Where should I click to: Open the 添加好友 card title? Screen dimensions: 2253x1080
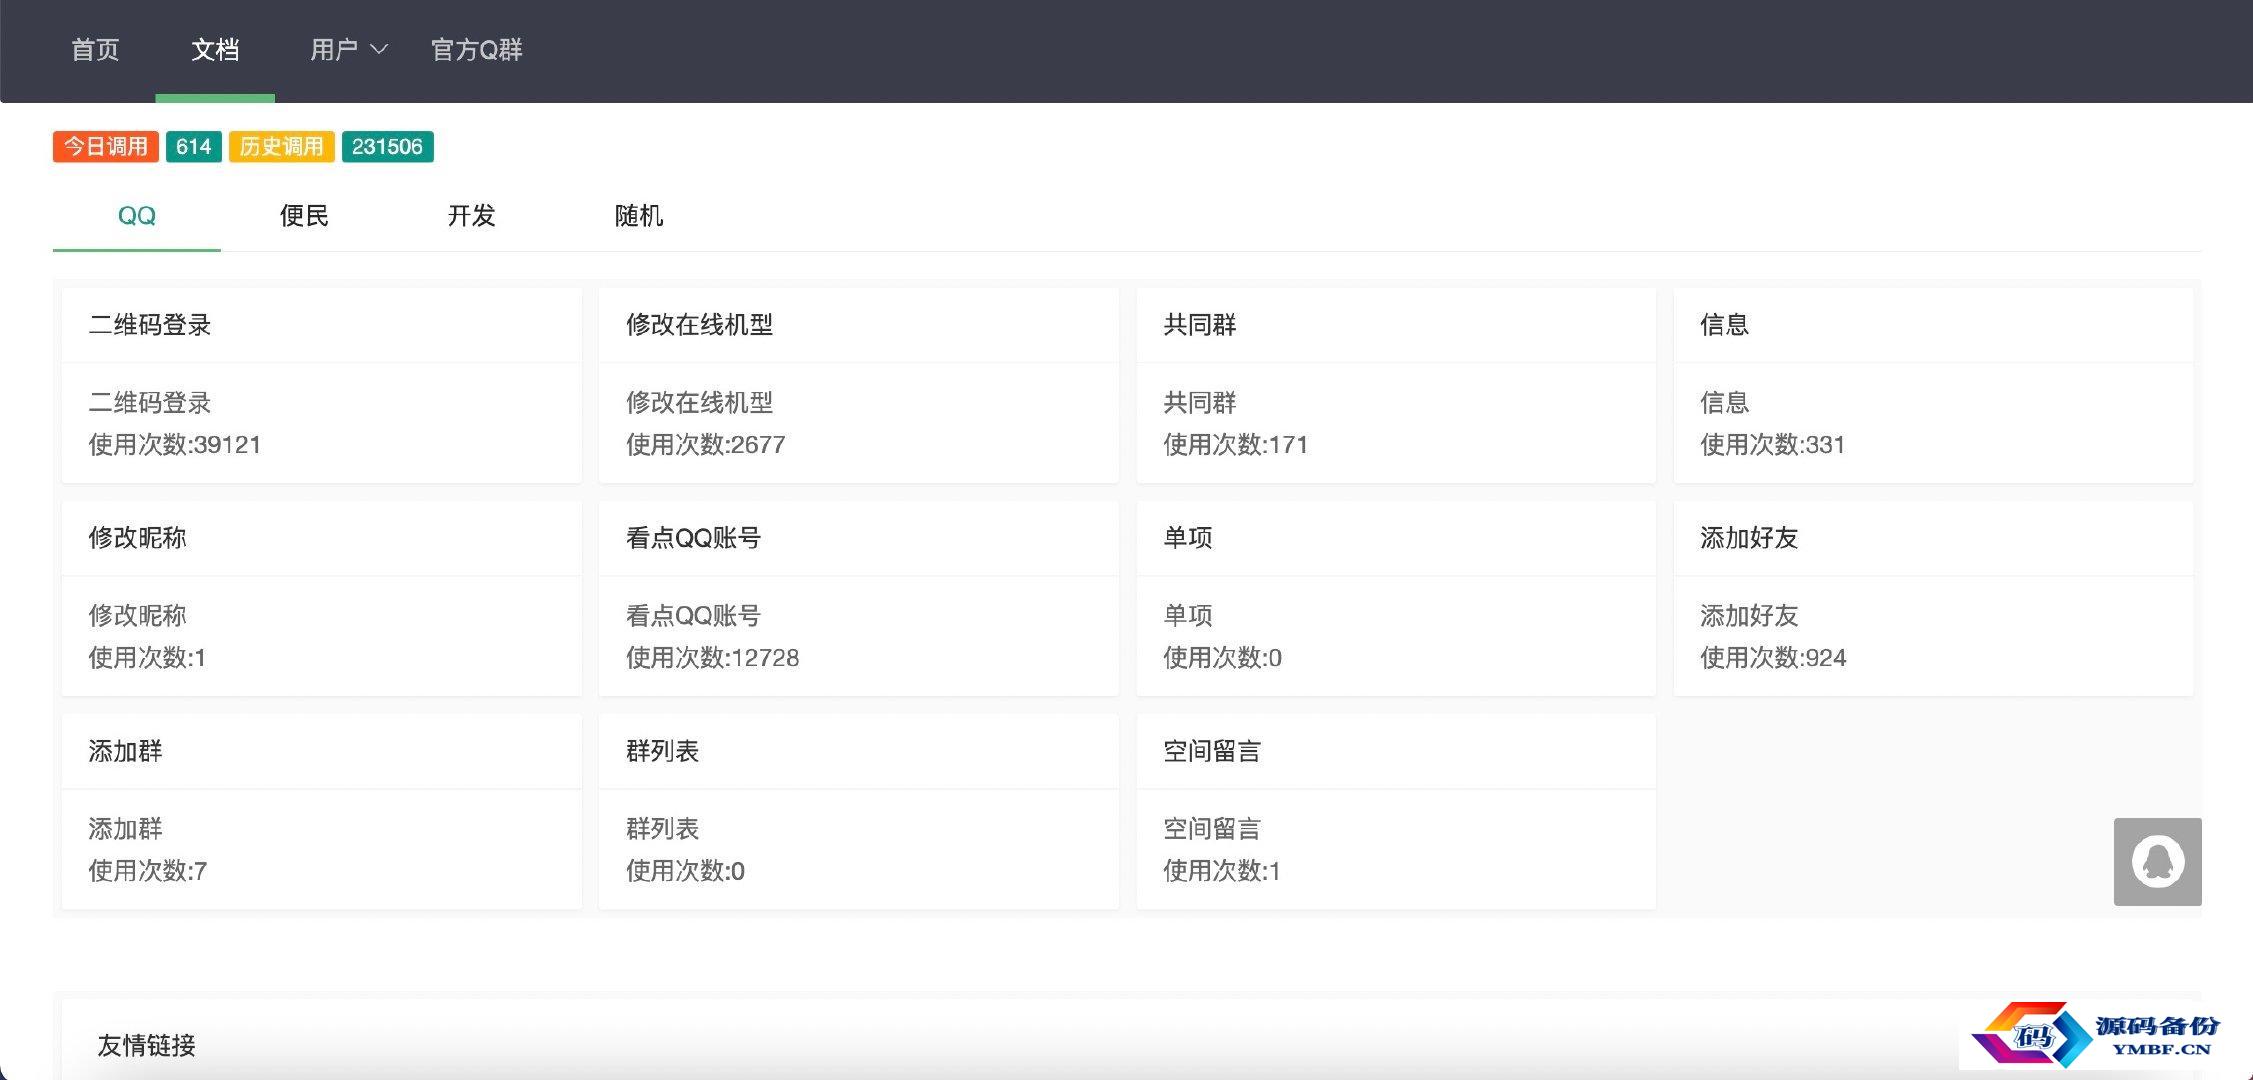click(1750, 538)
